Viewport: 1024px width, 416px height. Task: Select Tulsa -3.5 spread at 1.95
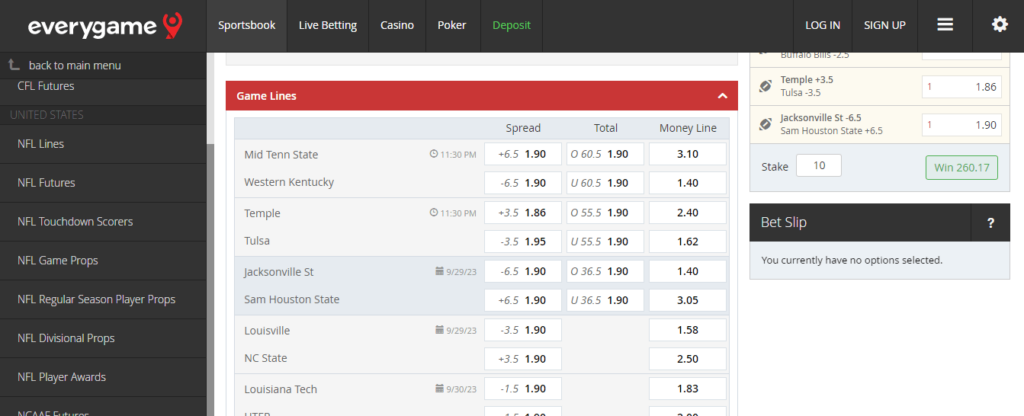tap(522, 242)
